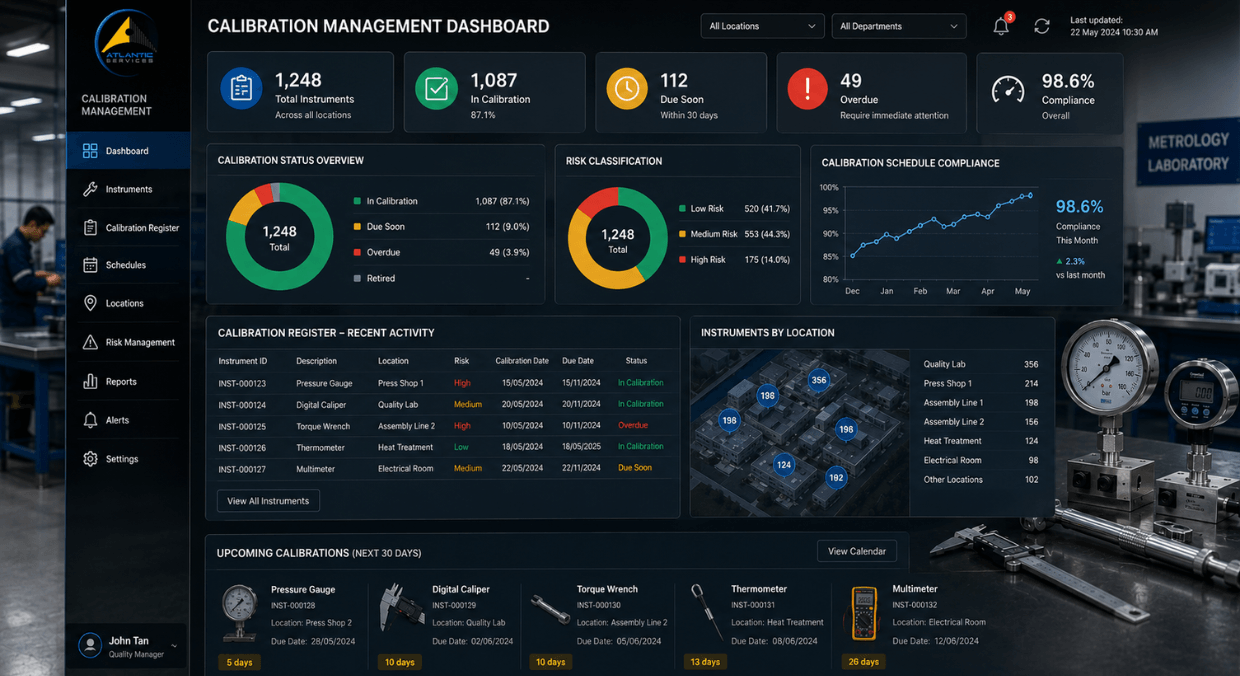
Task: Click the View All Instruments button
Action: tap(268, 501)
